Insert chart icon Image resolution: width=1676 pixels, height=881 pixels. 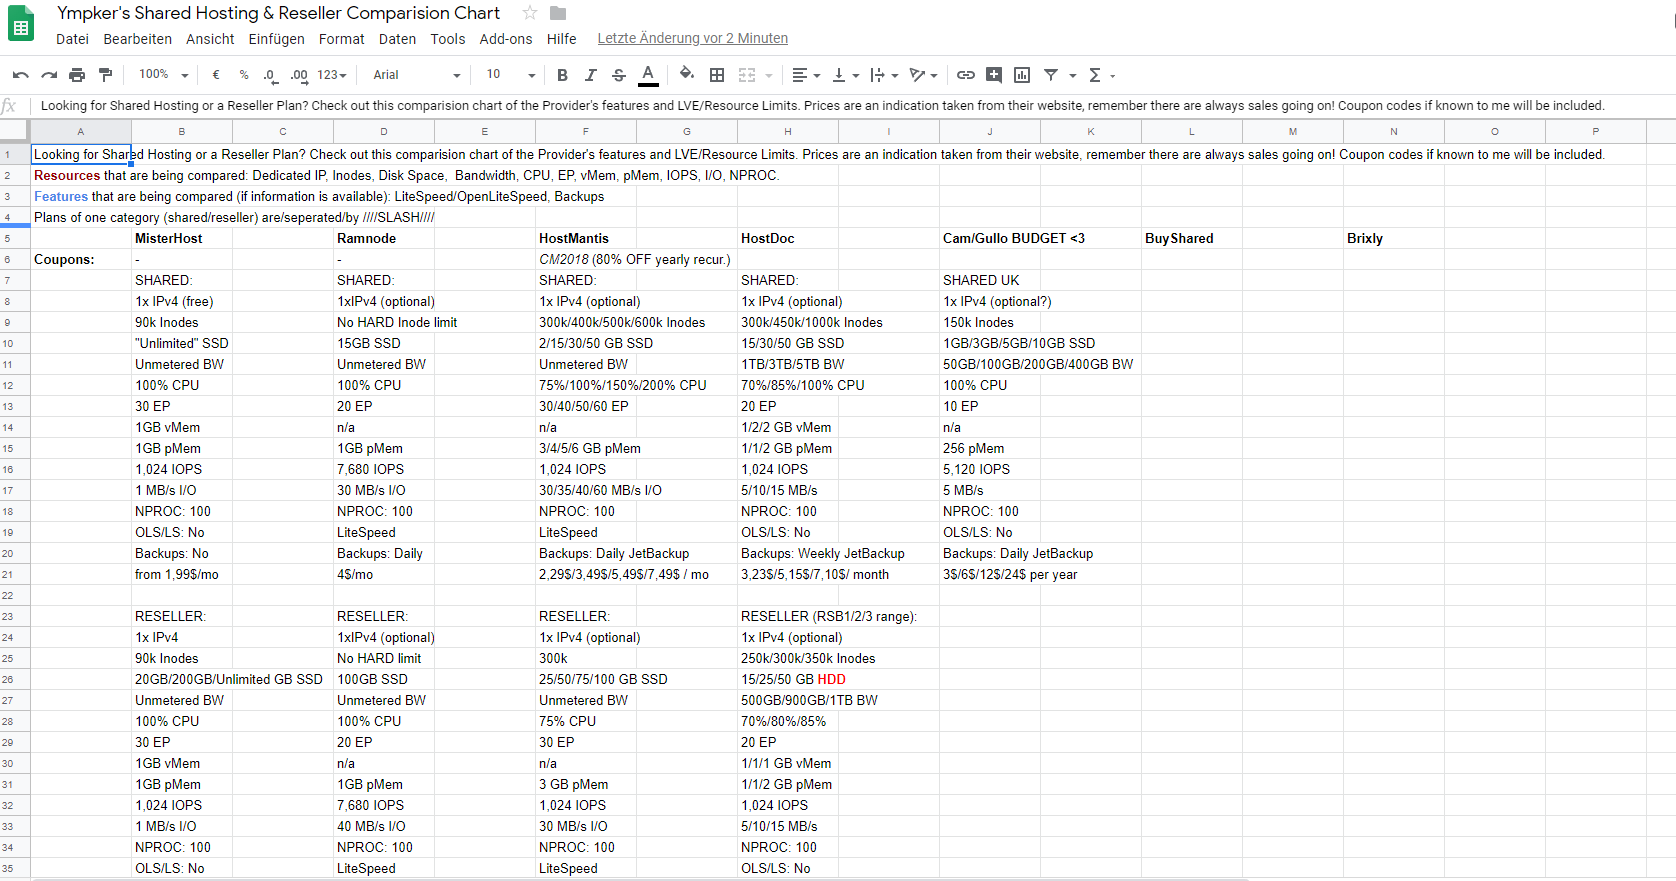1022,75
